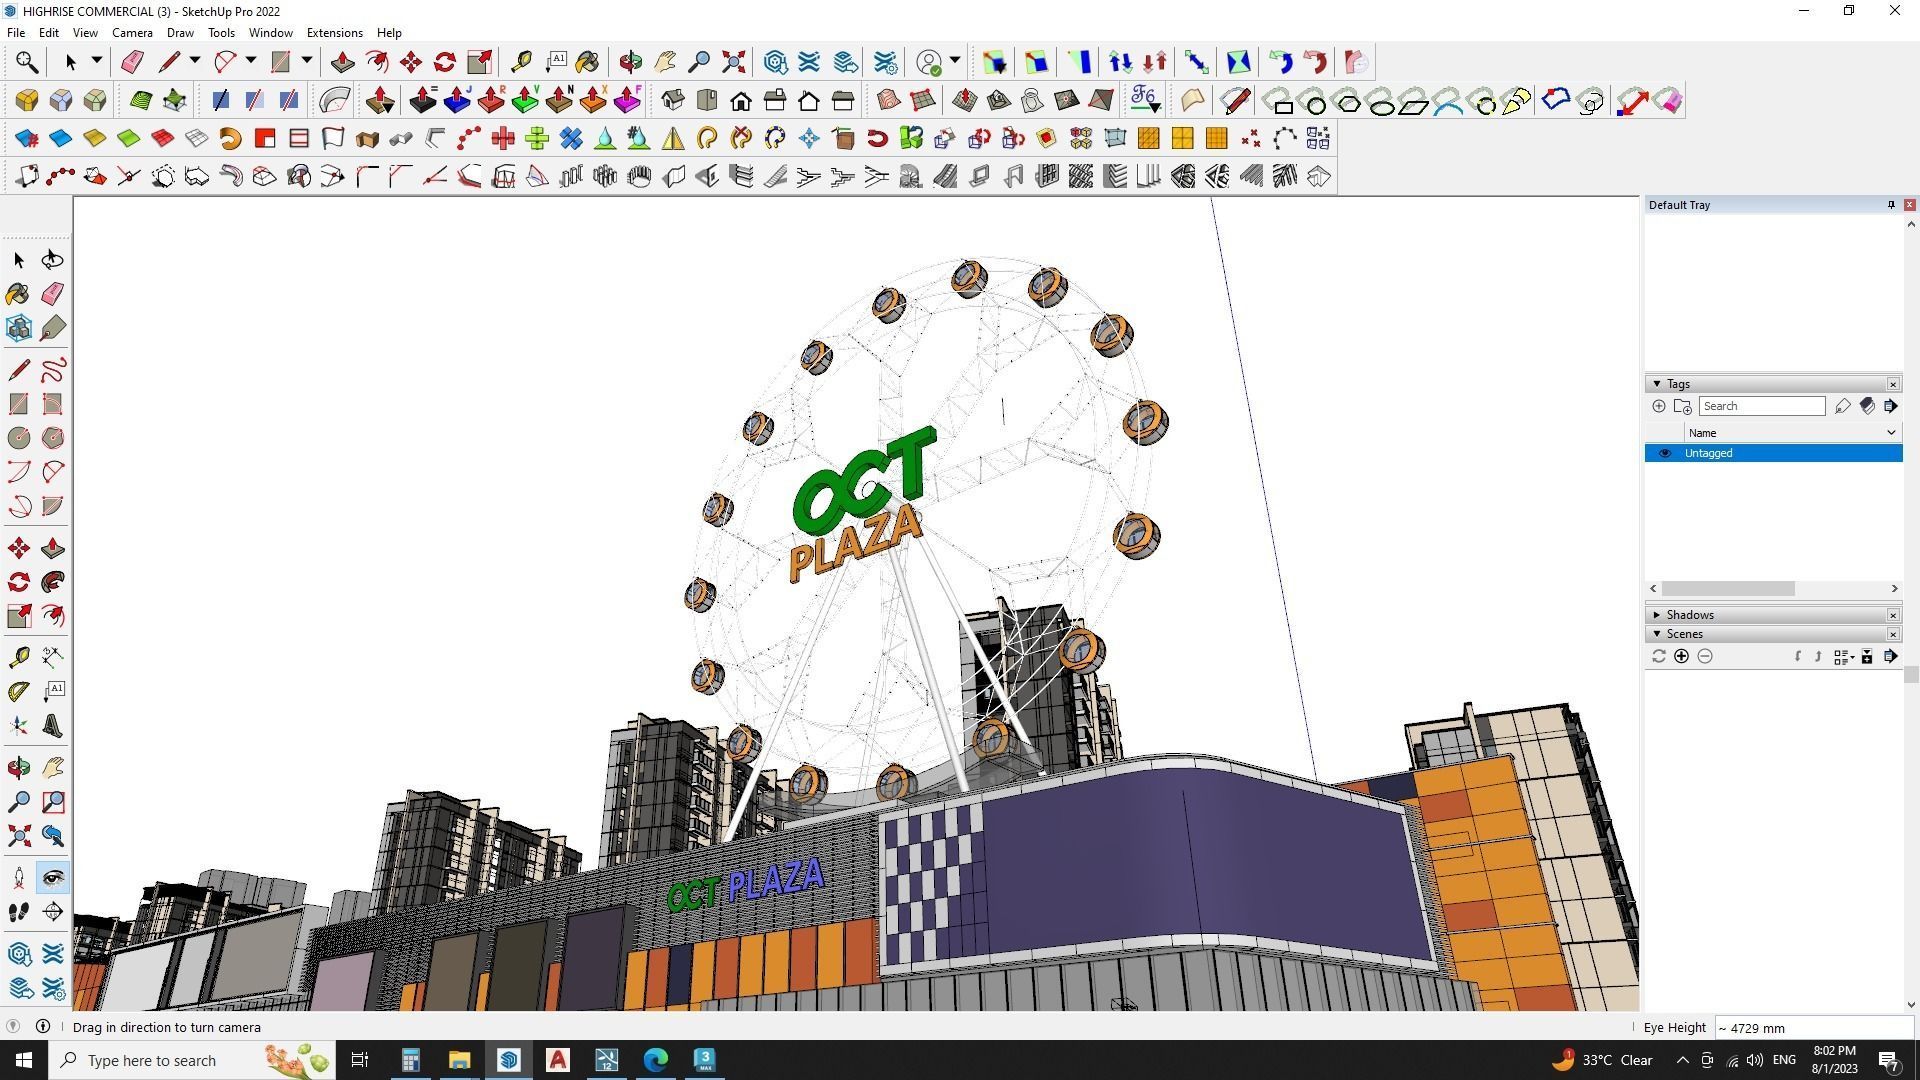
Task: Click the Add Scene plus button
Action: click(1682, 656)
